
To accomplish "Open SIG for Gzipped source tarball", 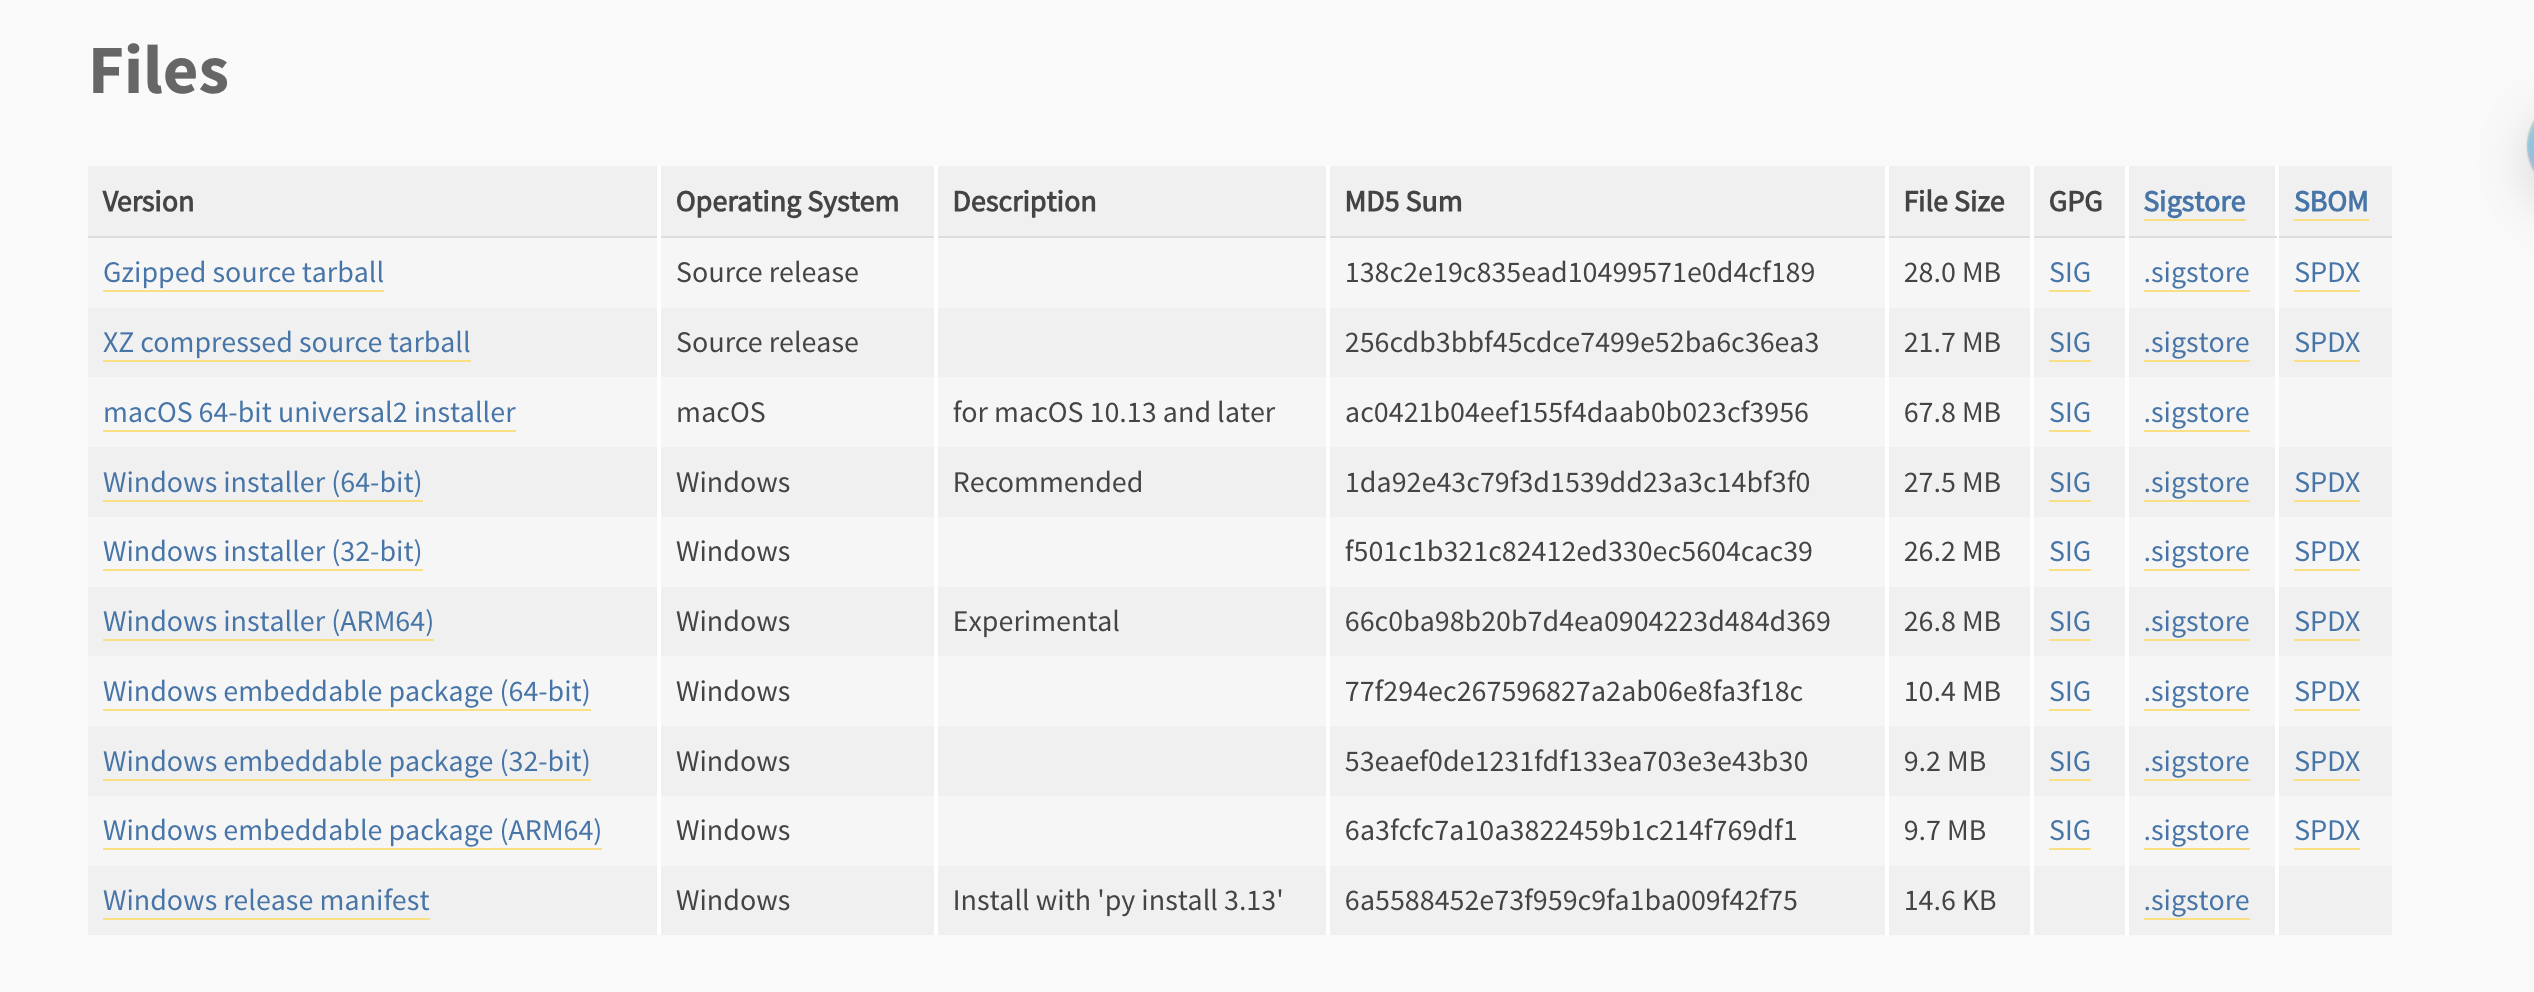I will click(2069, 272).
